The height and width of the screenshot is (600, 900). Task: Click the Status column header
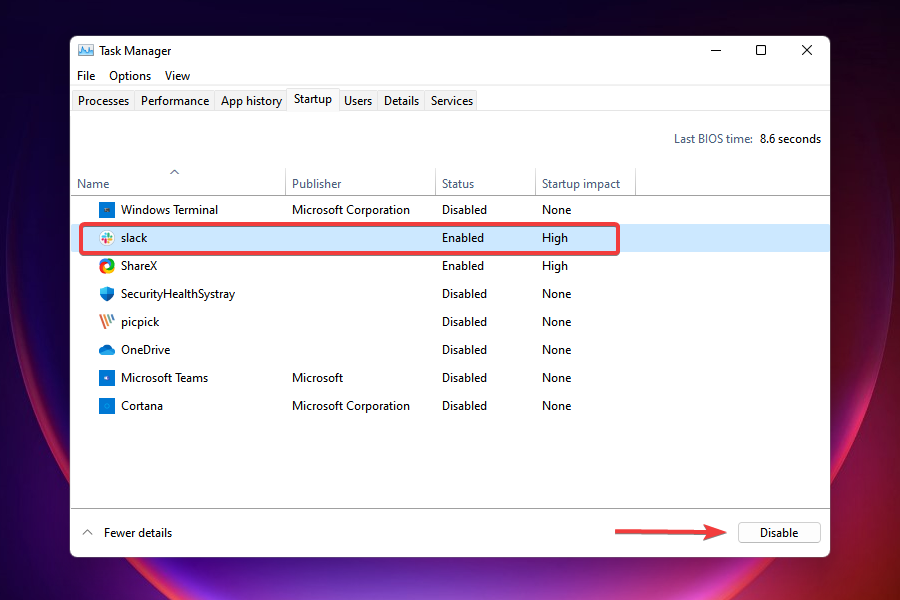[458, 183]
